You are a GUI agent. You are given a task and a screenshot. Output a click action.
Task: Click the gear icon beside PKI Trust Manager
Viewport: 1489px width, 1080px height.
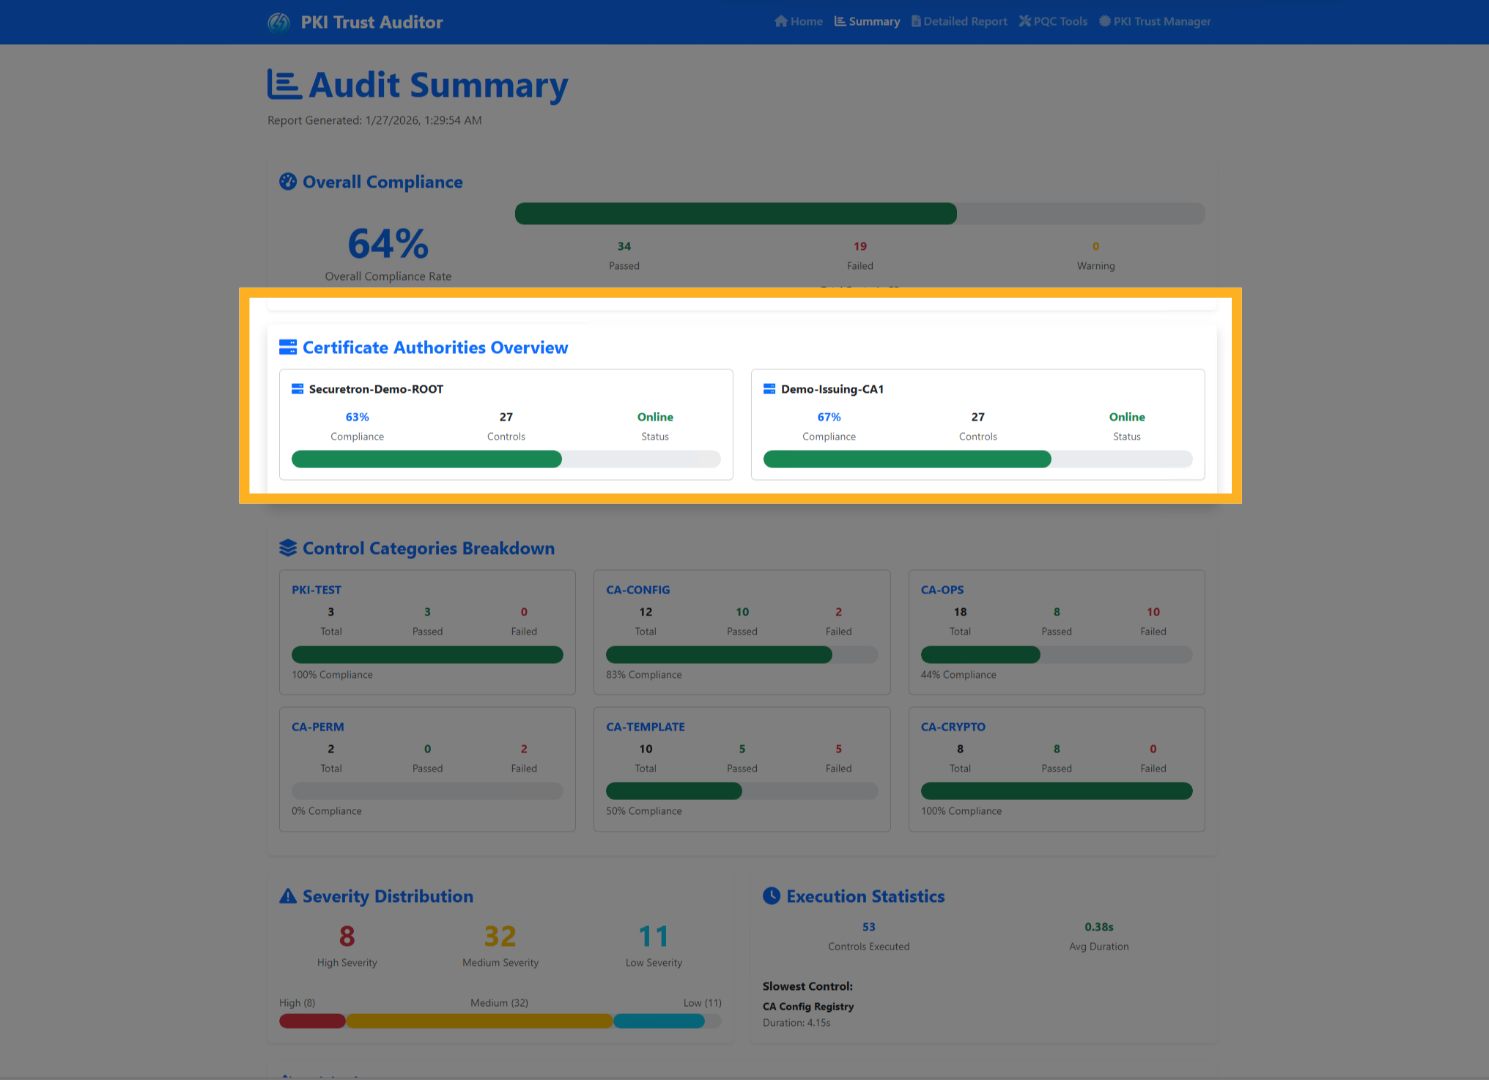point(1104,21)
